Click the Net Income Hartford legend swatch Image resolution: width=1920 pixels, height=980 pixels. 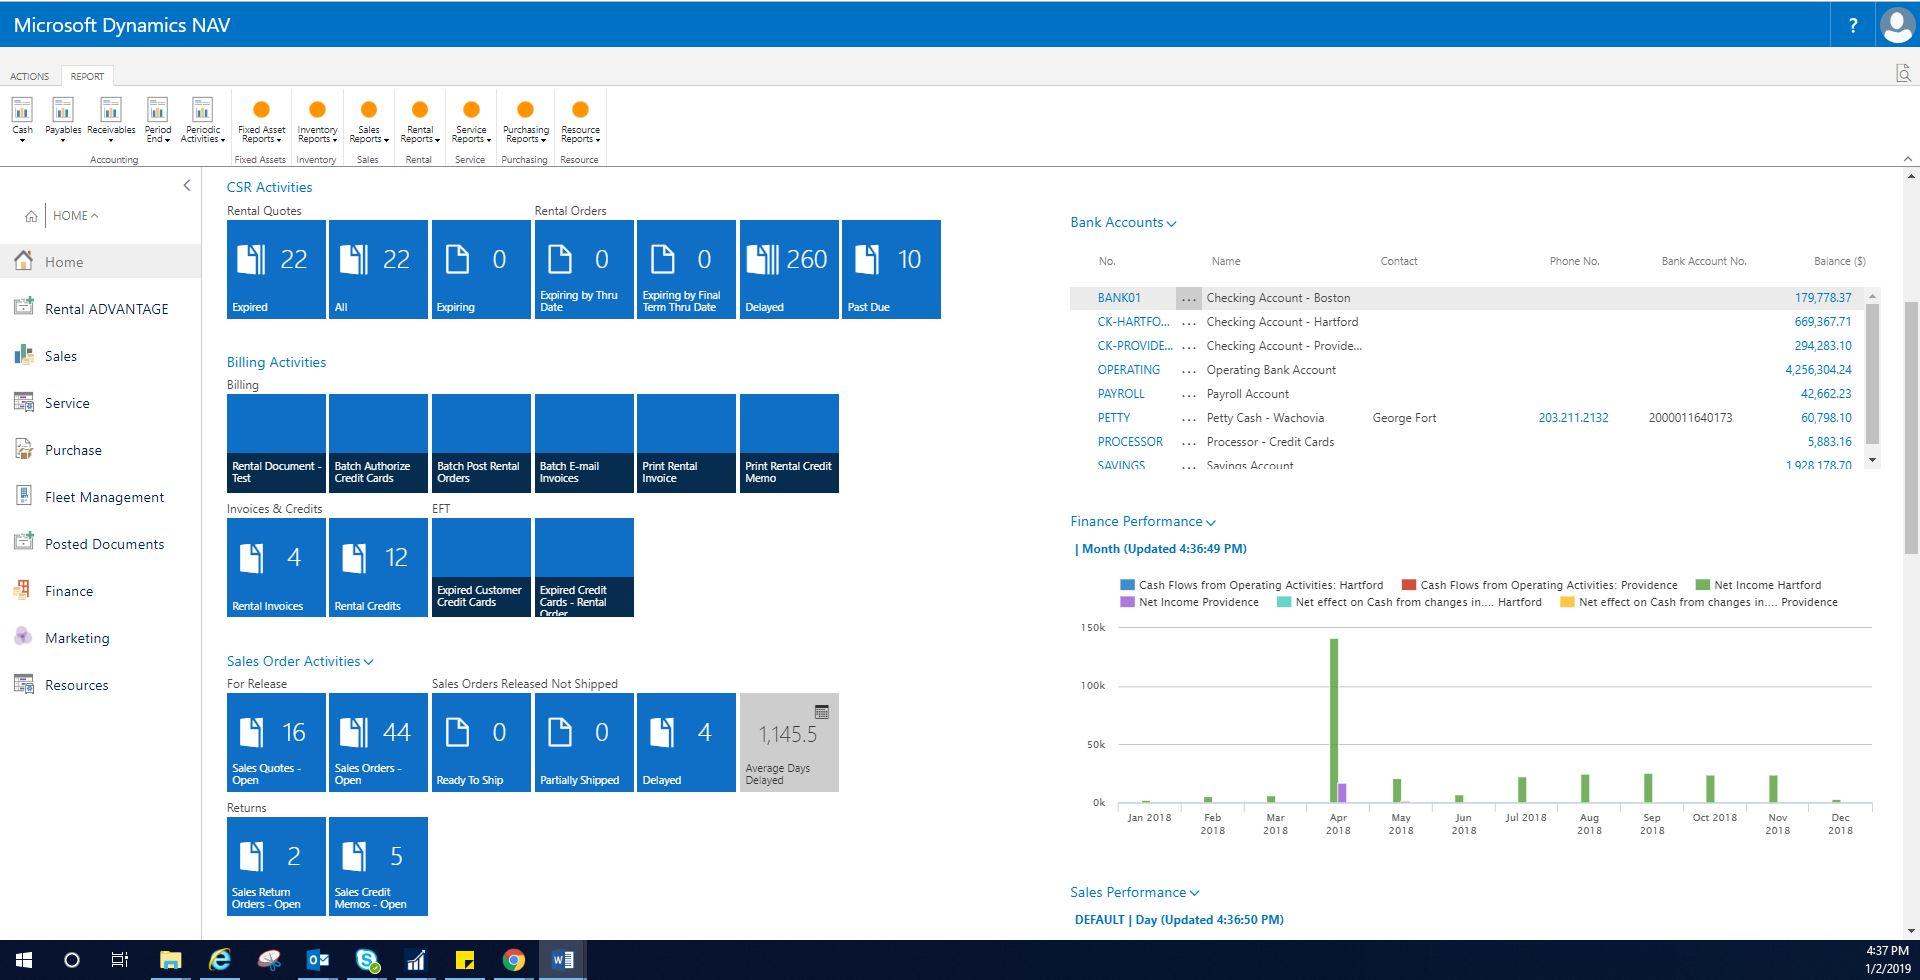click(1703, 585)
